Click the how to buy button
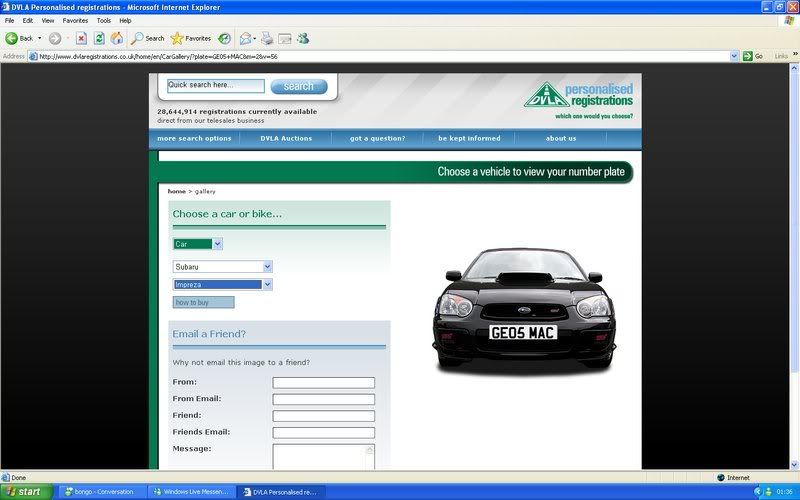 [204, 303]
